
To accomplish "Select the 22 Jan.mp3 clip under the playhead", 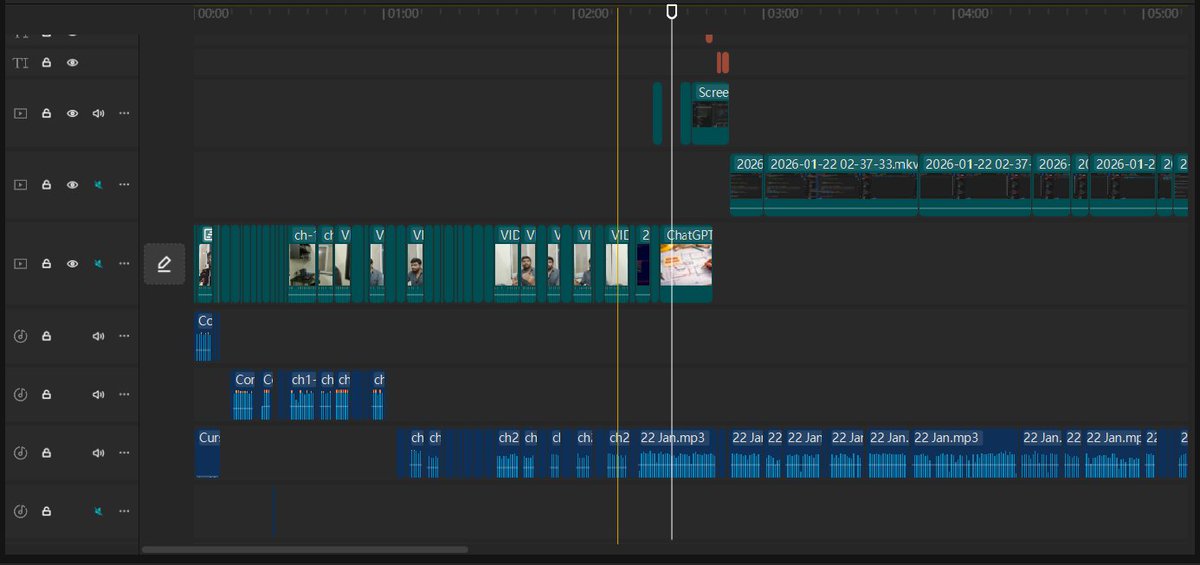I will [677, 453].
